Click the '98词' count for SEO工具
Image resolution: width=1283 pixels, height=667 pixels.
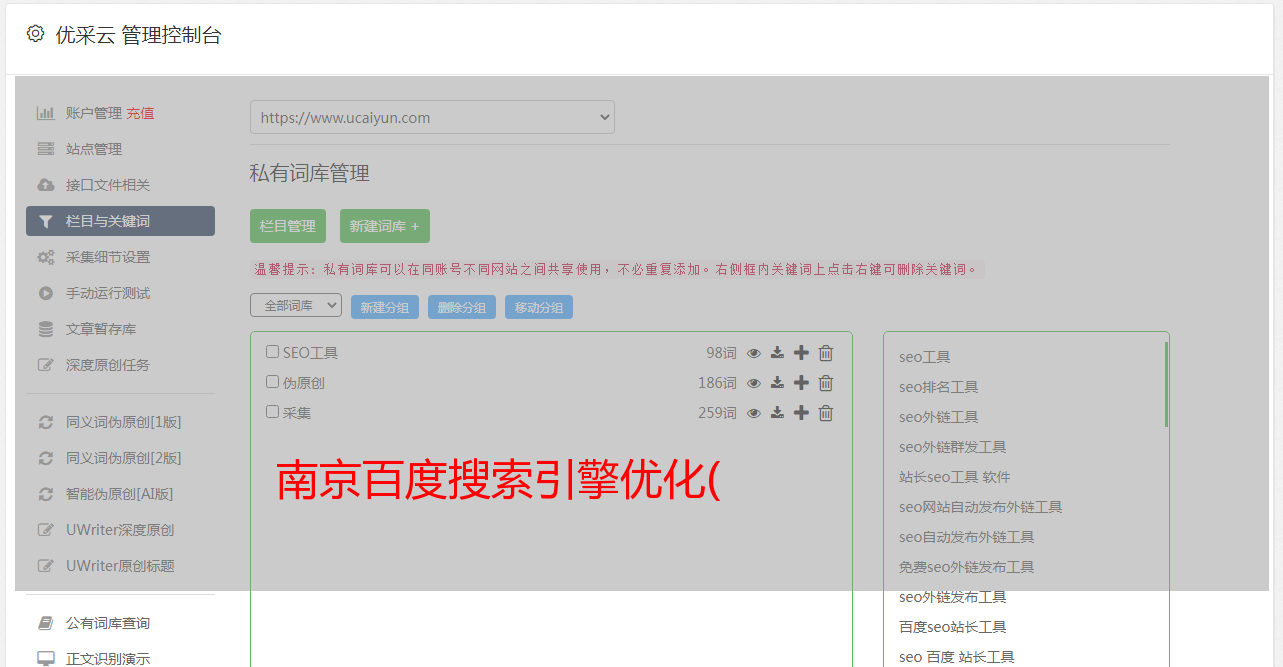point(721,353)
